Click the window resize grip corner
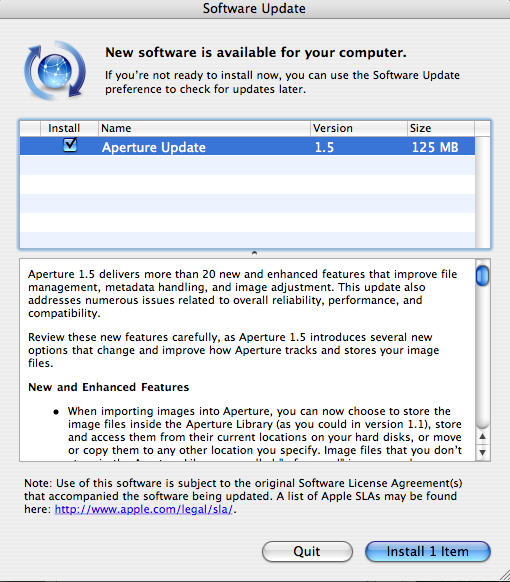The height and width of the screenshot is (582, 510). click(504, 576)
